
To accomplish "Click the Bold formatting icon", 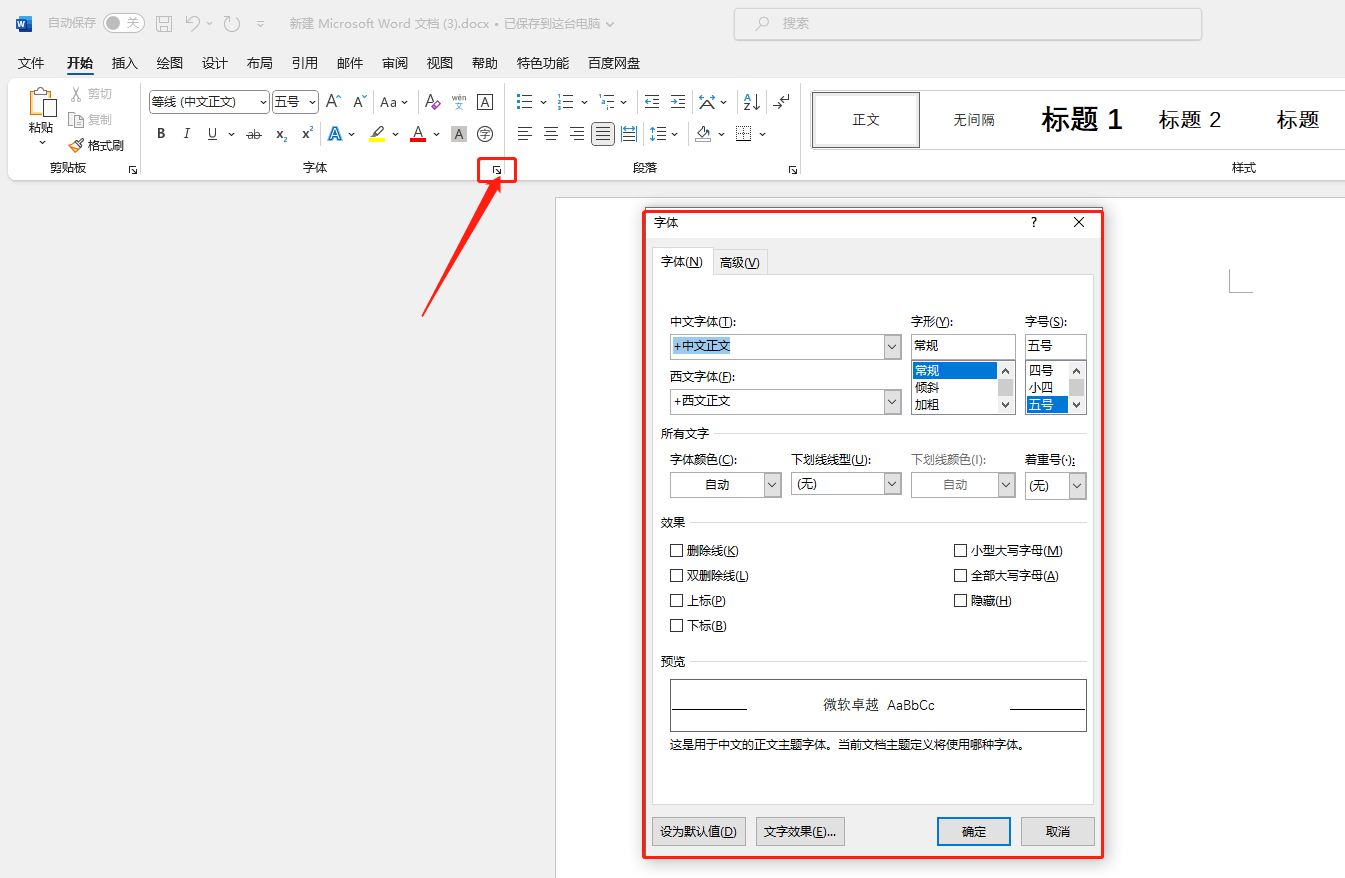I will point(161,134).
